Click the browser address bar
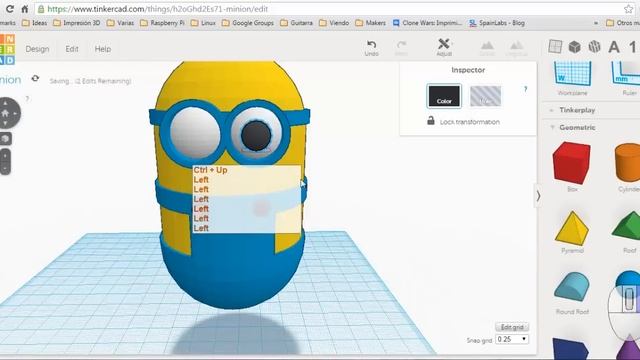 327,9
